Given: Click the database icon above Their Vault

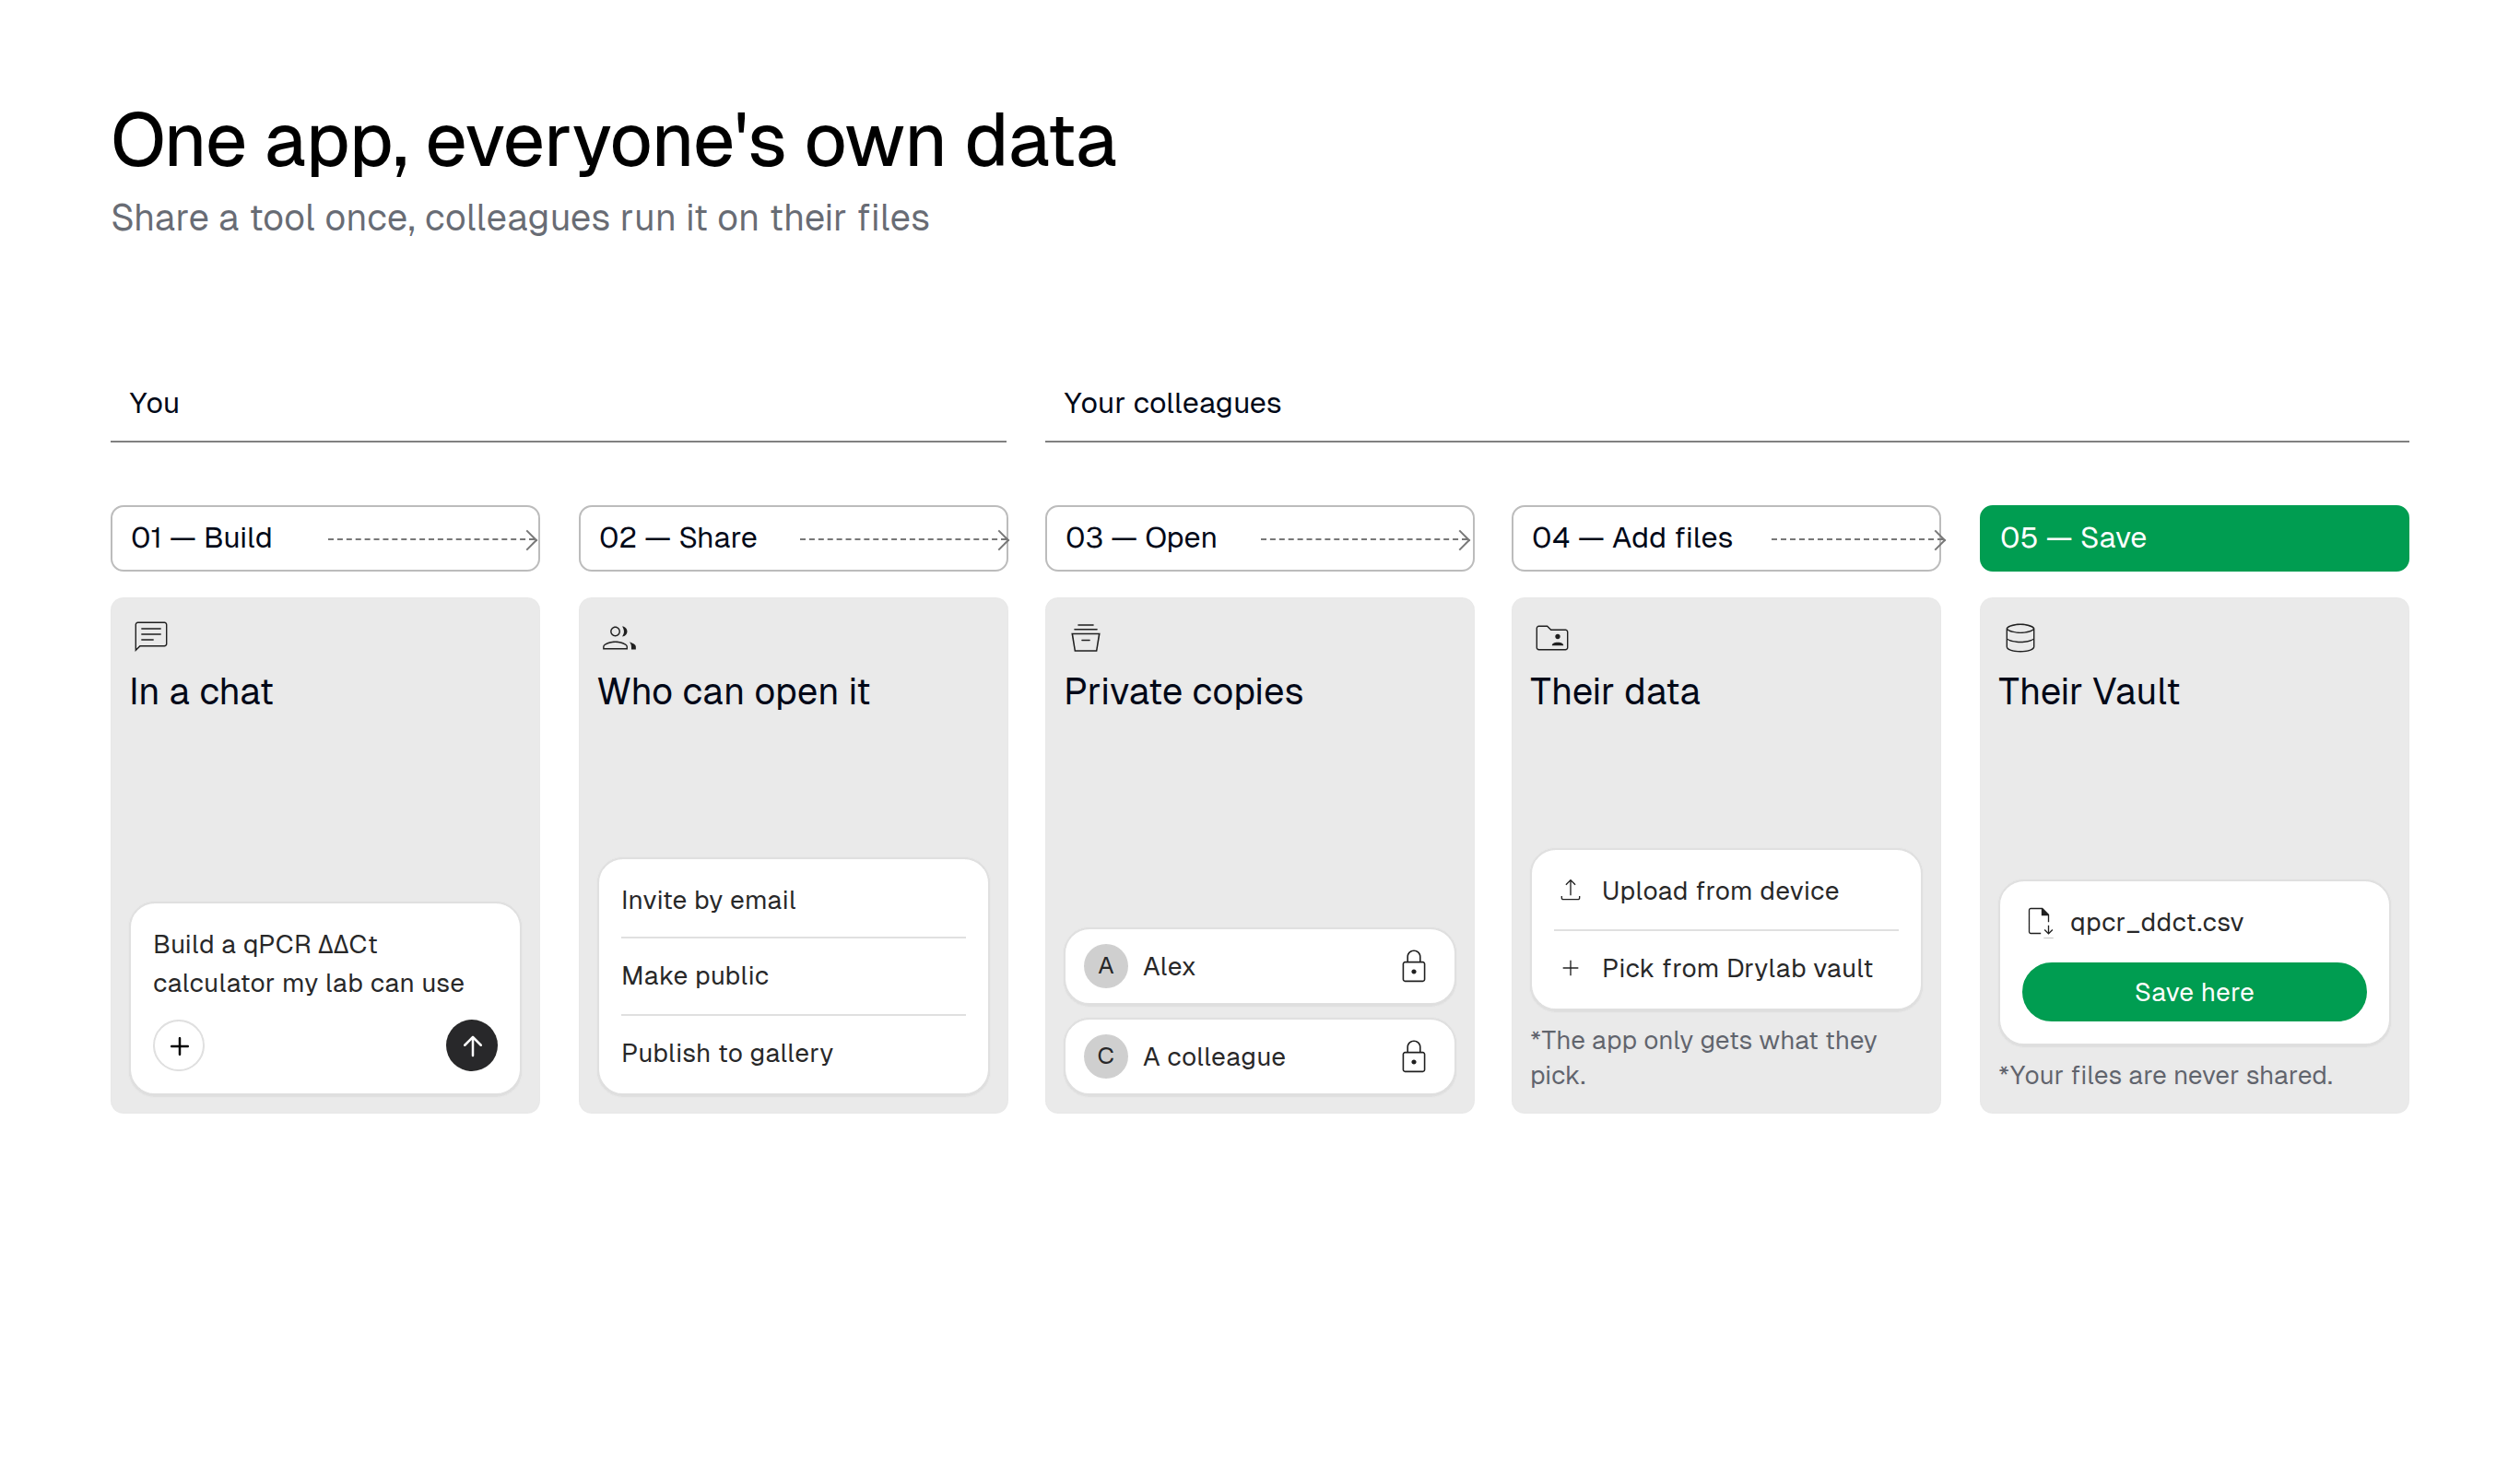Looking at the screenshot, I should (2020, 637).
